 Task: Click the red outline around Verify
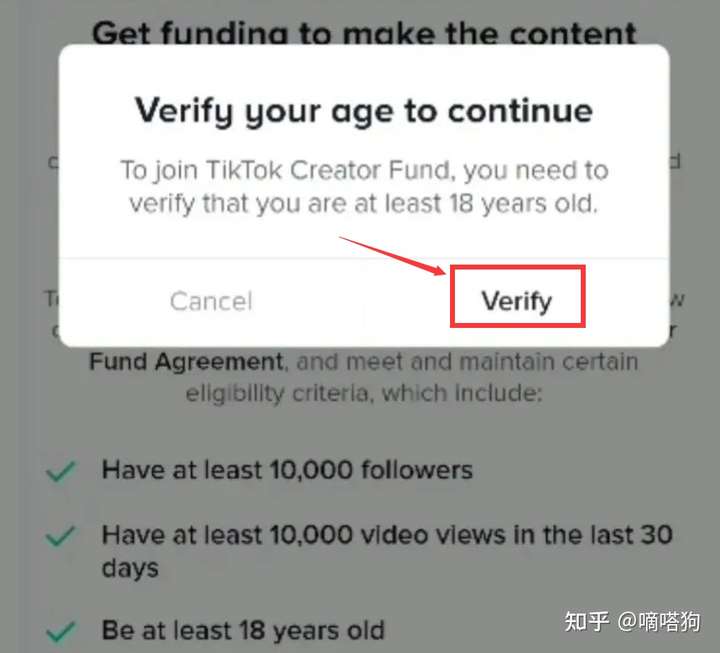[x=518, y=296]
